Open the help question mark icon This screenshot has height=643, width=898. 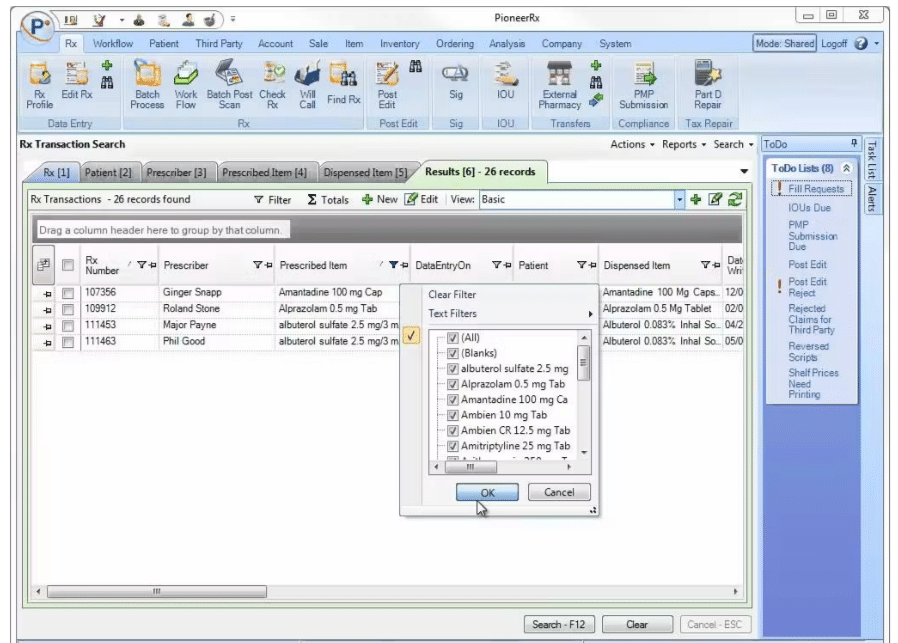860,44
